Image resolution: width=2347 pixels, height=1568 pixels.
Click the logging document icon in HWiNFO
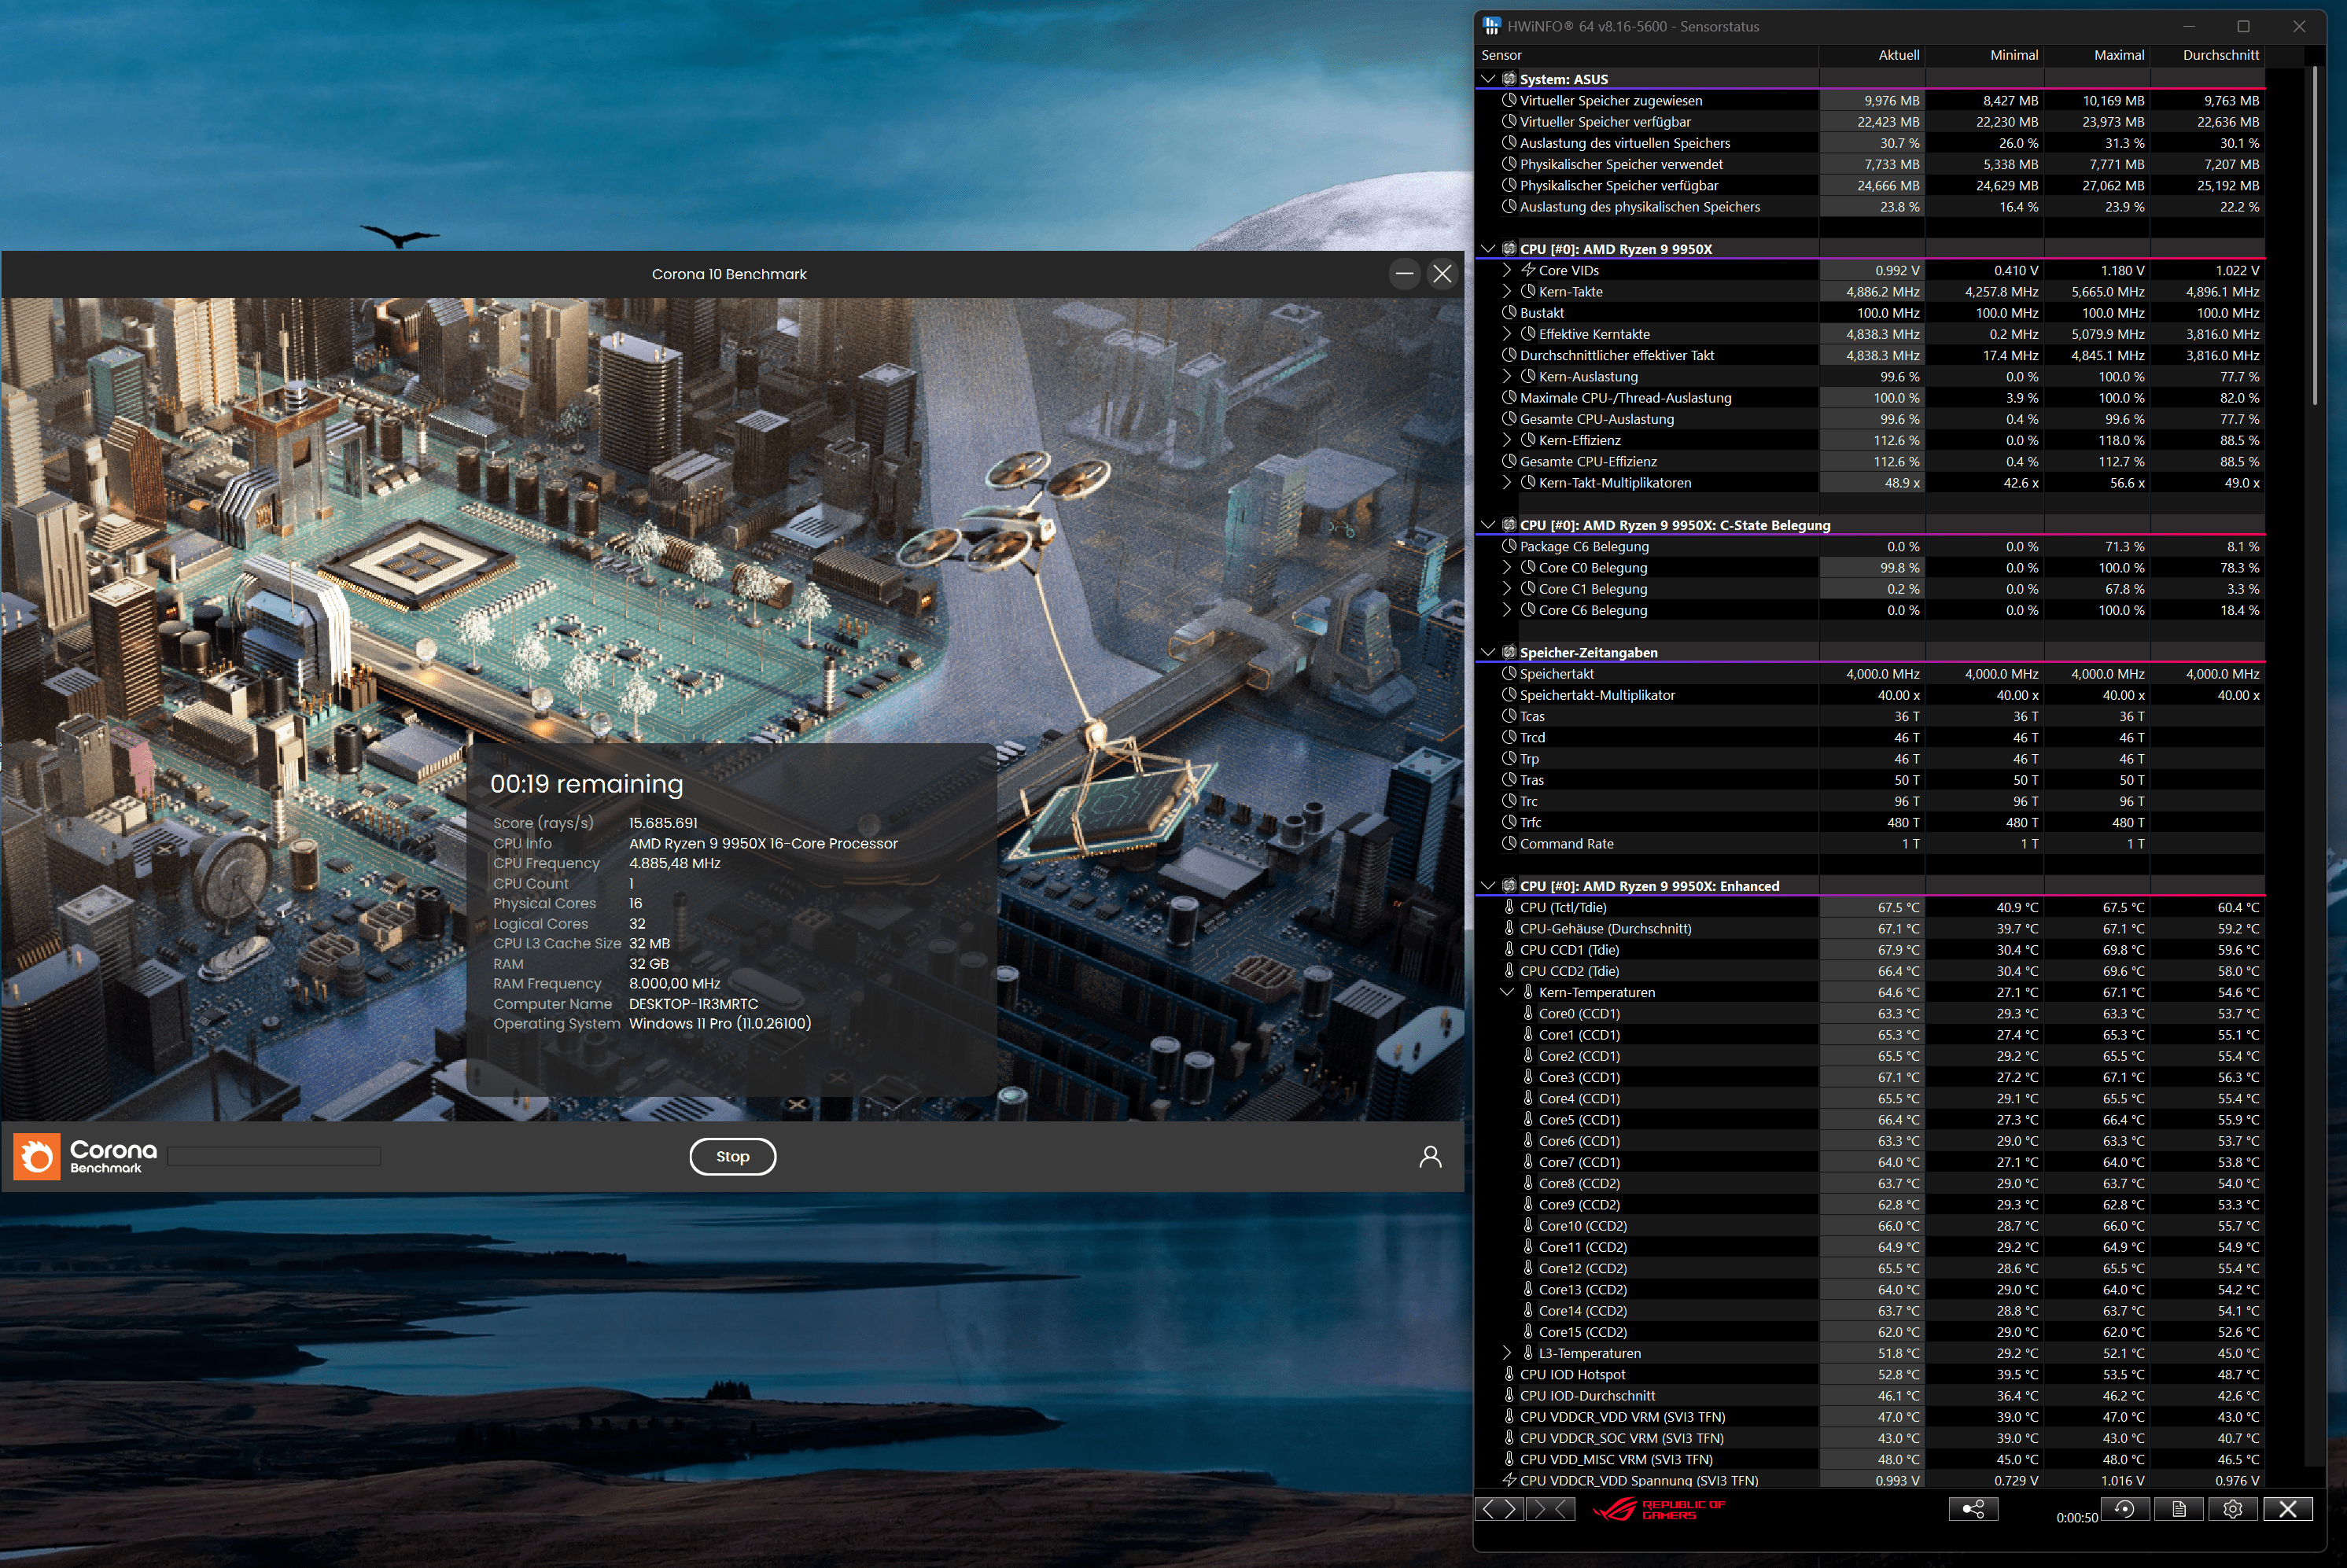2179,1509
